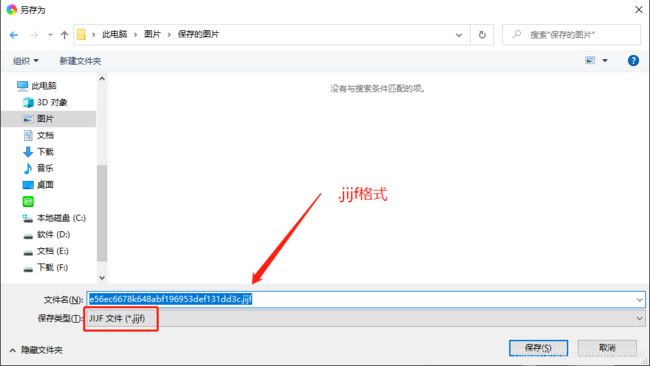The width and height of the screenshot is (650, 366).
Task: Collapse folders with 隐藏文件夹
Action: (36, 350)
